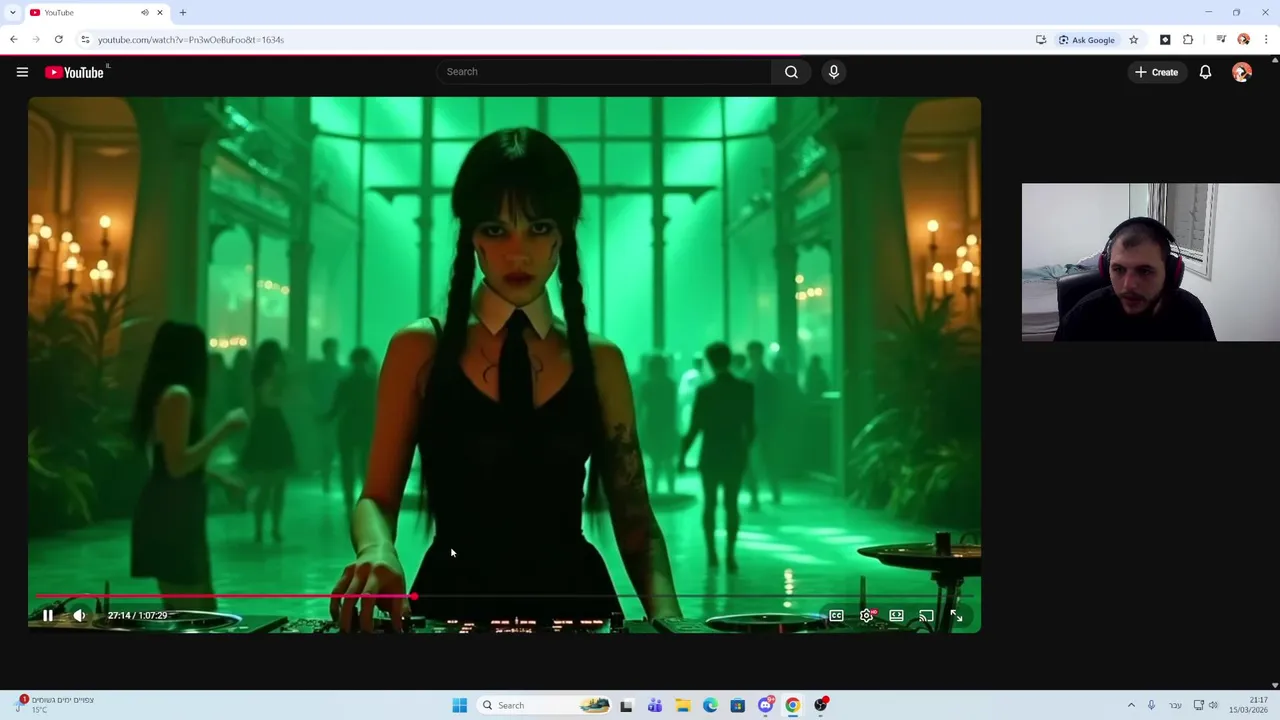Seek to unplayed part of progress bar

695,597
